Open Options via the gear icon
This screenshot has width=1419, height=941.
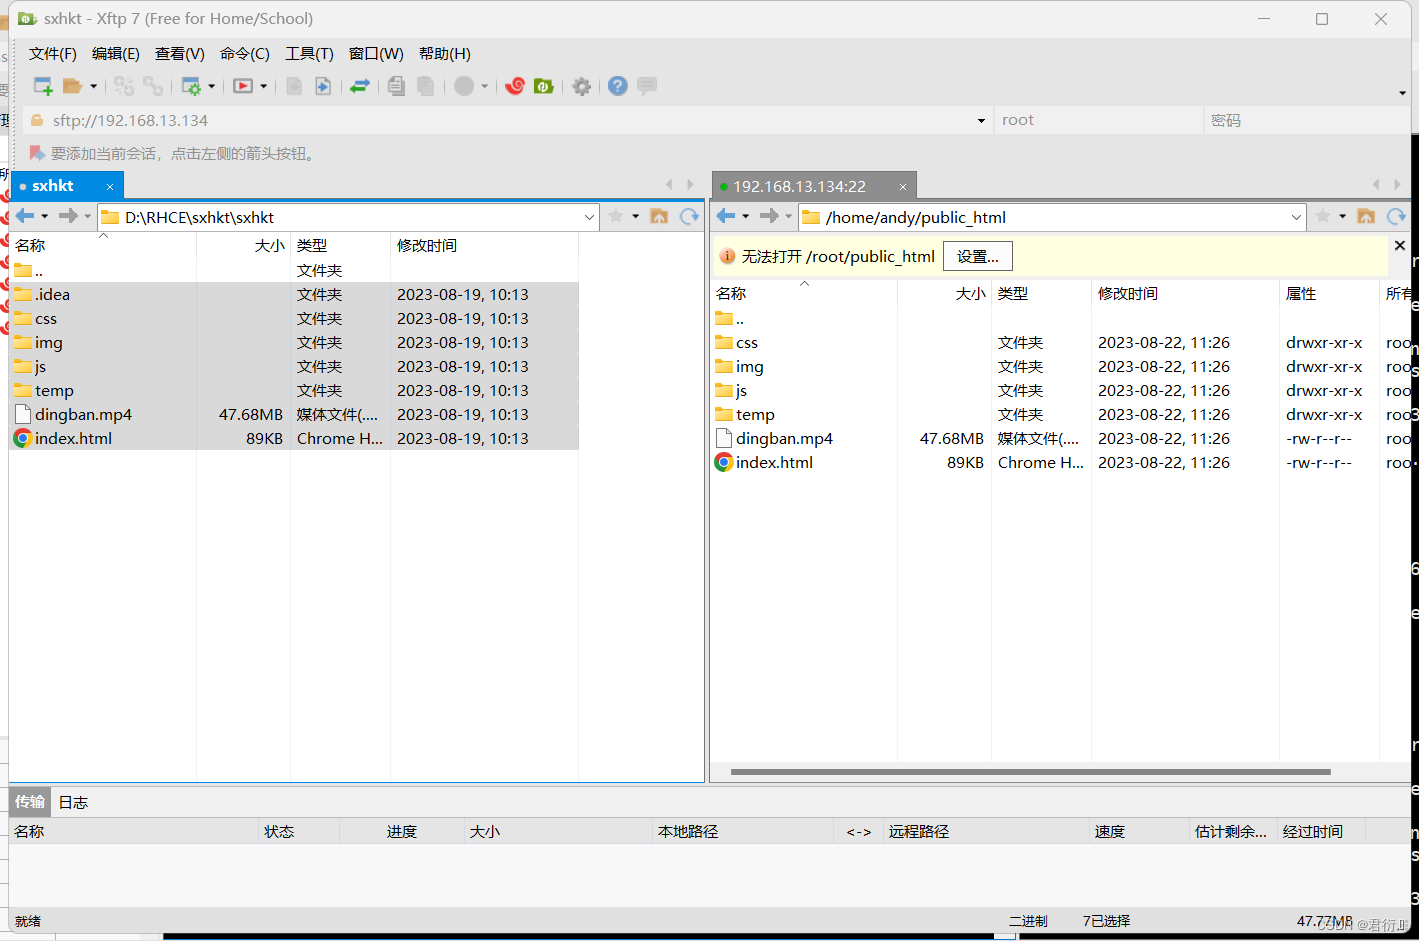click(x=581, y=86)
